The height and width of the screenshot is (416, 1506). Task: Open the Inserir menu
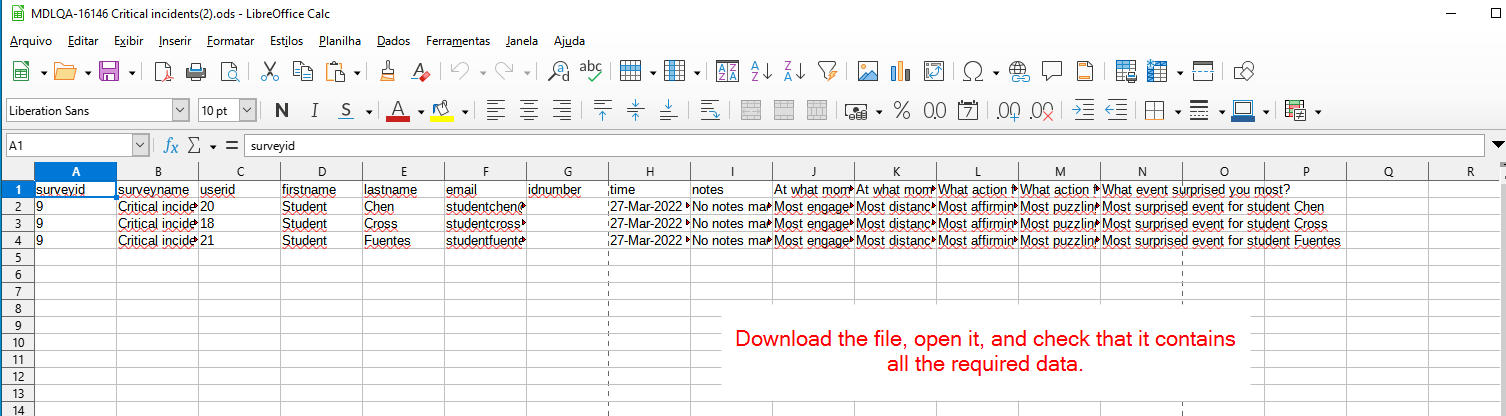click(x=175, y=41)
